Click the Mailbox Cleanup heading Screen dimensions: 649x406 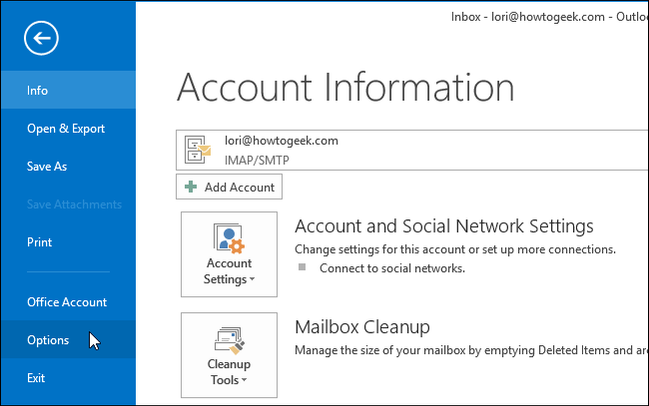coord(362,327)
